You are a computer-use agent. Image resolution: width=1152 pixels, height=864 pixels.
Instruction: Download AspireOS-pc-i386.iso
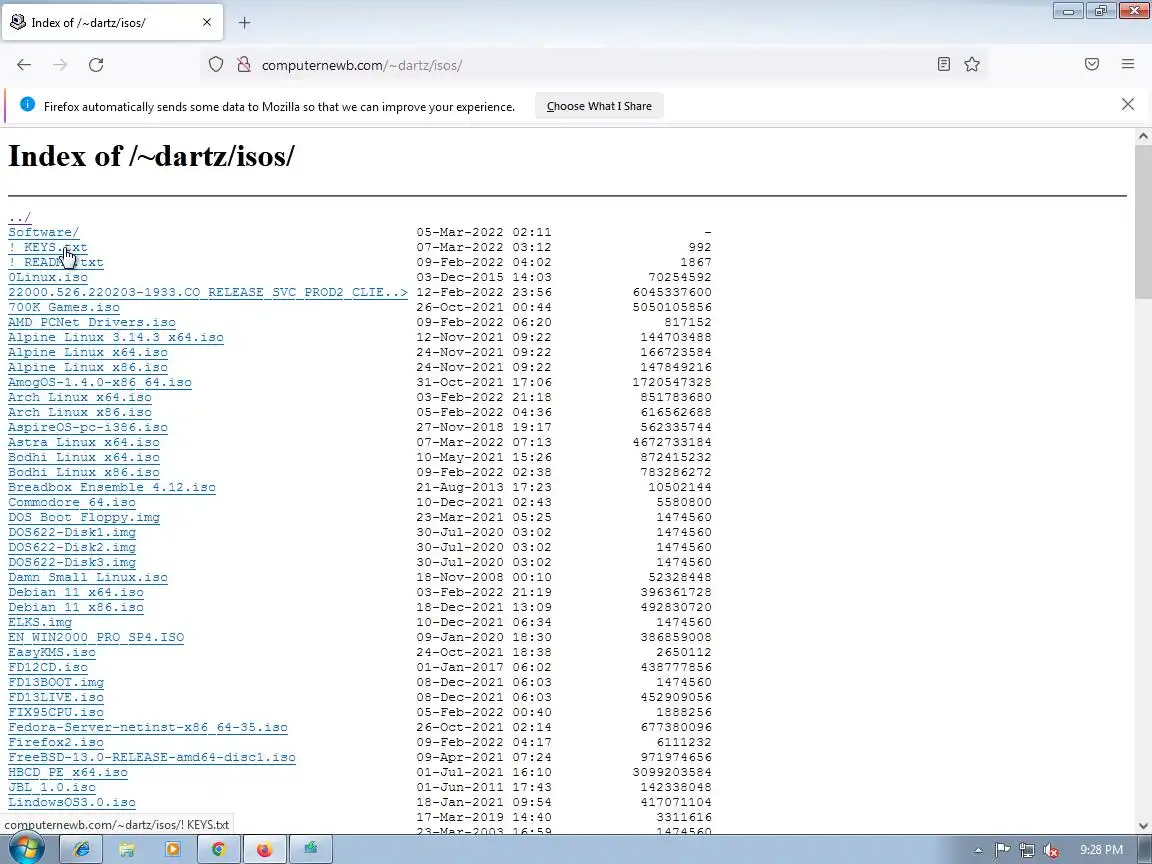[88, 428]
